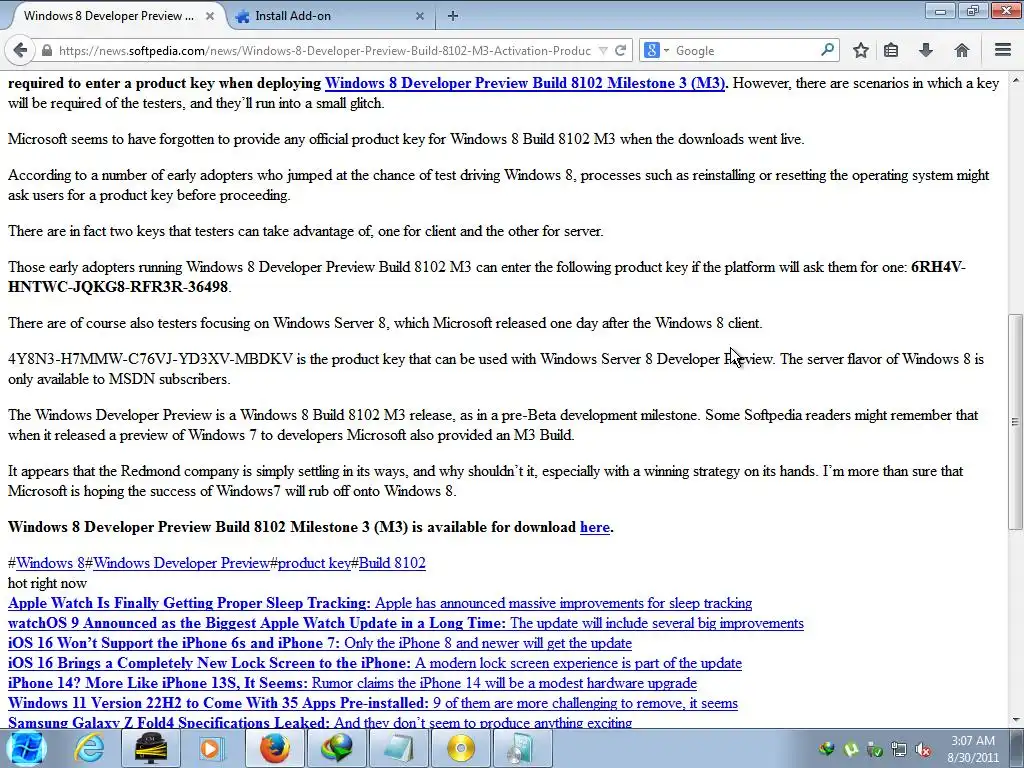Click the muted volume tray icon
Viewport: 1024px width, 768px height.
923,749
